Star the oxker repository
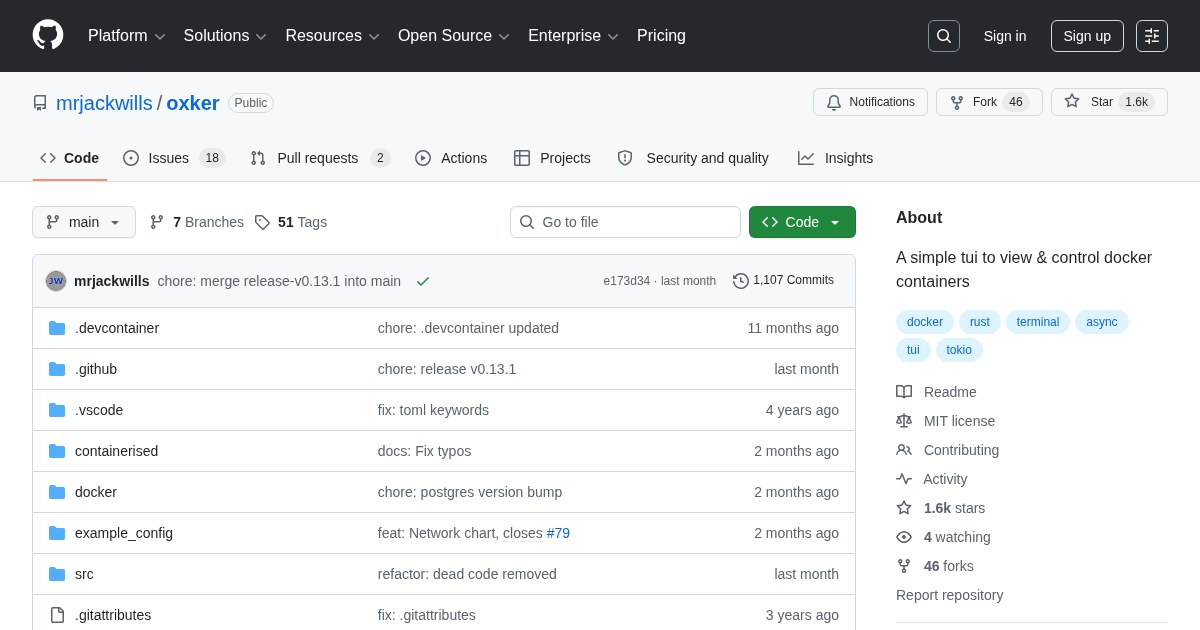This screenshot has width=1200, height=630. tap(1109, 102)
